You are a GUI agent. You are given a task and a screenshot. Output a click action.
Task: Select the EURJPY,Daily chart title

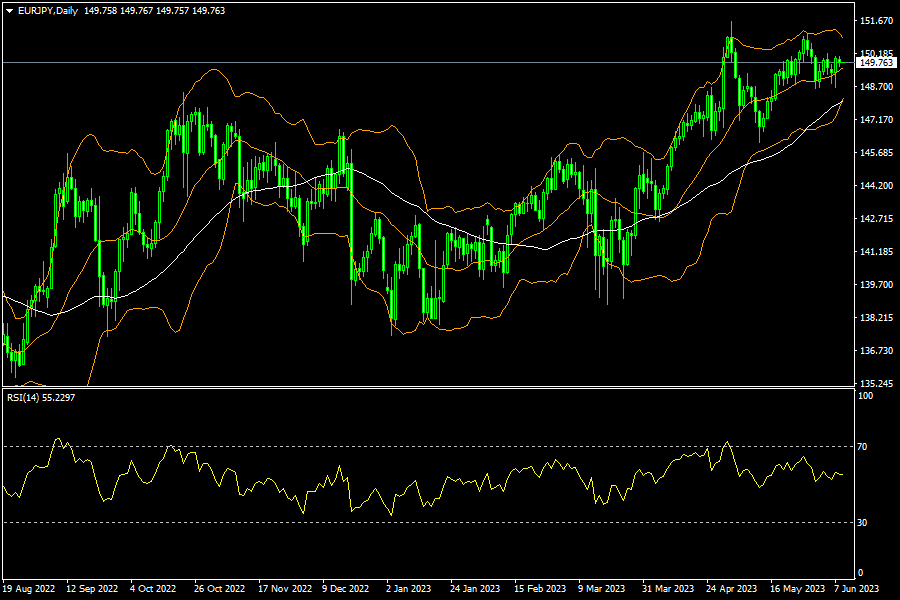click(48, 11)
